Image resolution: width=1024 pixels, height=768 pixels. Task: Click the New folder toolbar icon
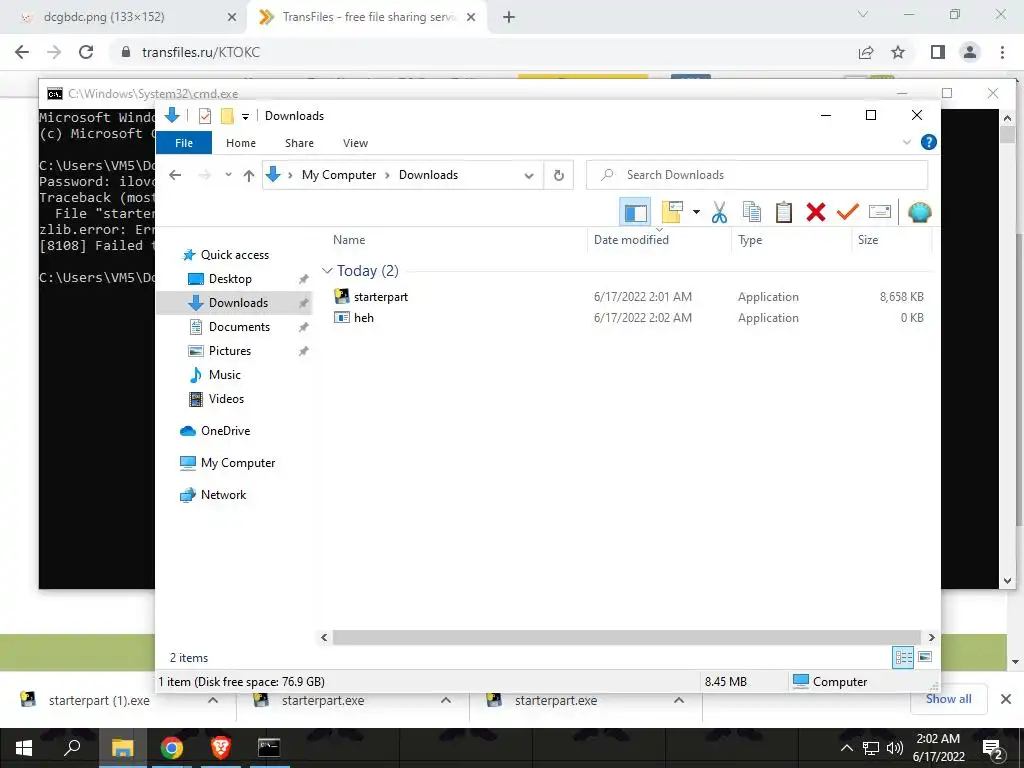coord(672,212)
